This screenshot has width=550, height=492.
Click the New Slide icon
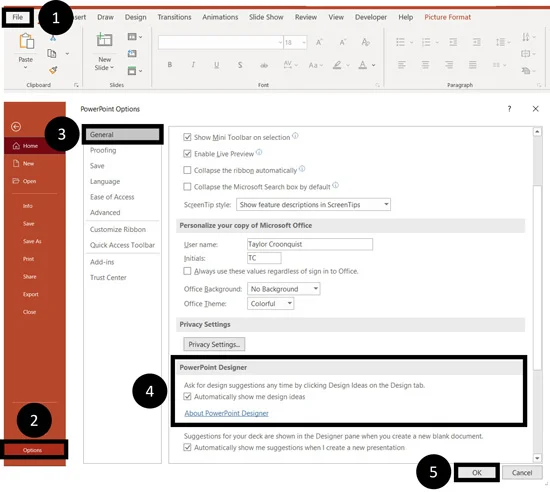(x=105, y=40)
